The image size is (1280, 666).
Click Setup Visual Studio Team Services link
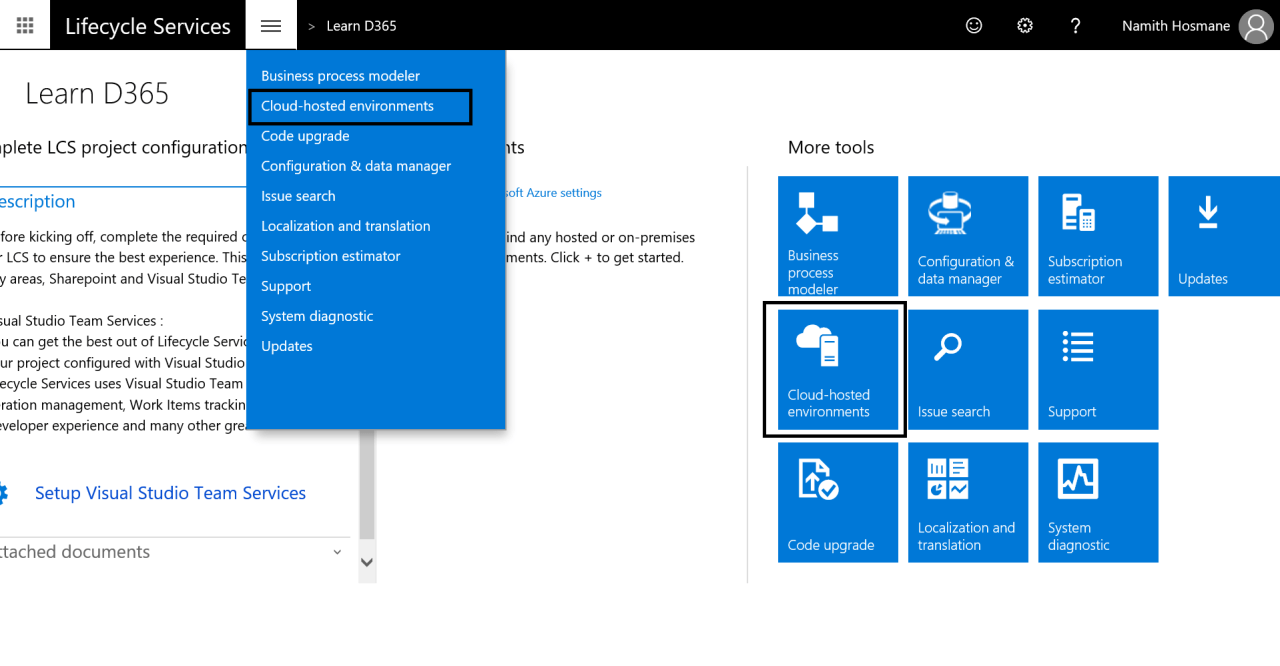[x=170, y=492]
